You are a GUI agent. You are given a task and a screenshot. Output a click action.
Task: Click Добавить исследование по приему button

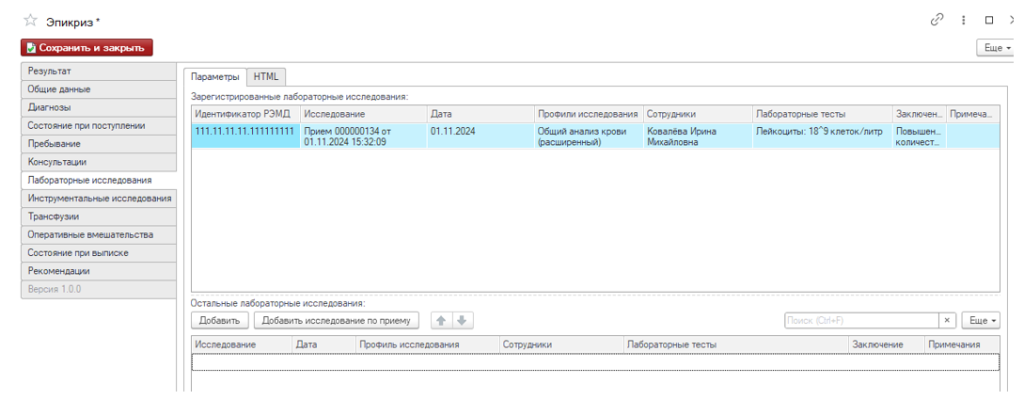coord(336,320)
